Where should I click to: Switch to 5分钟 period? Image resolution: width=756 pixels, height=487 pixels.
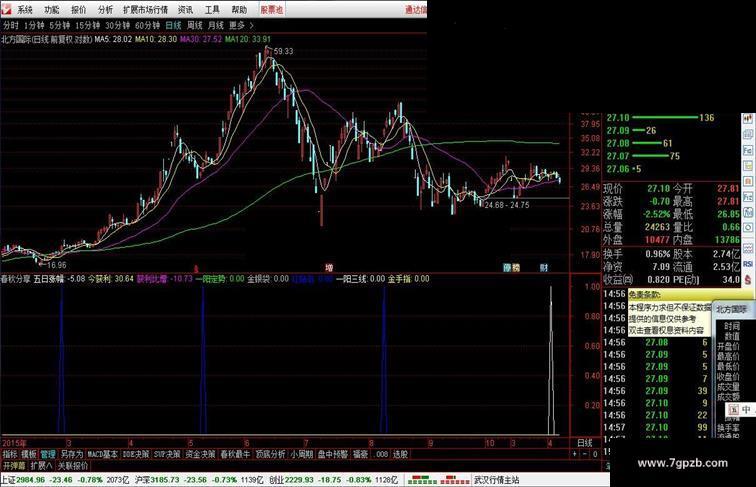60,25
